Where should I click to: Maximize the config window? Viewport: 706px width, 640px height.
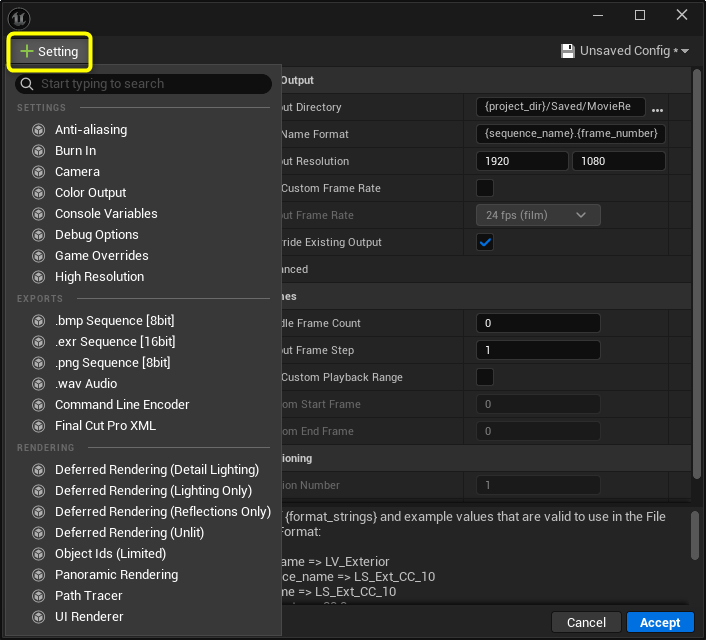point(640,15)
